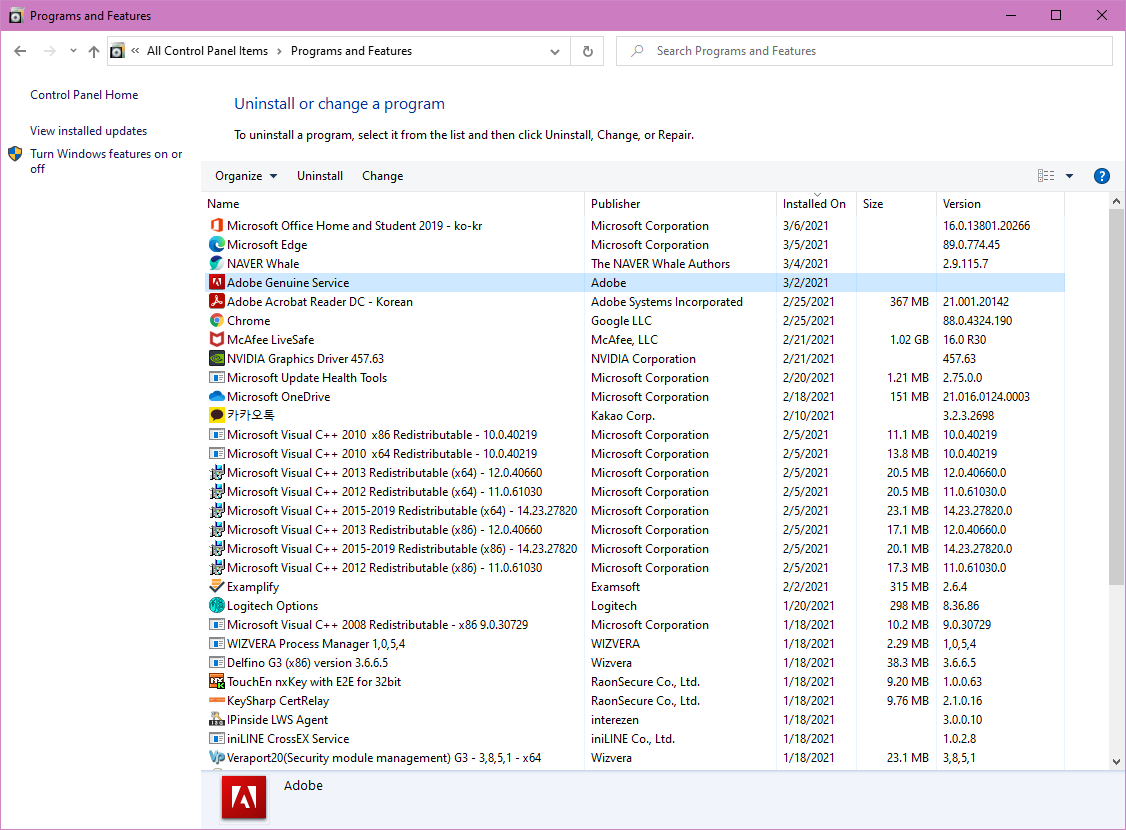Expand the address bar history dropdown
This screenshot has height=830, width=1126.
(554, 51)
